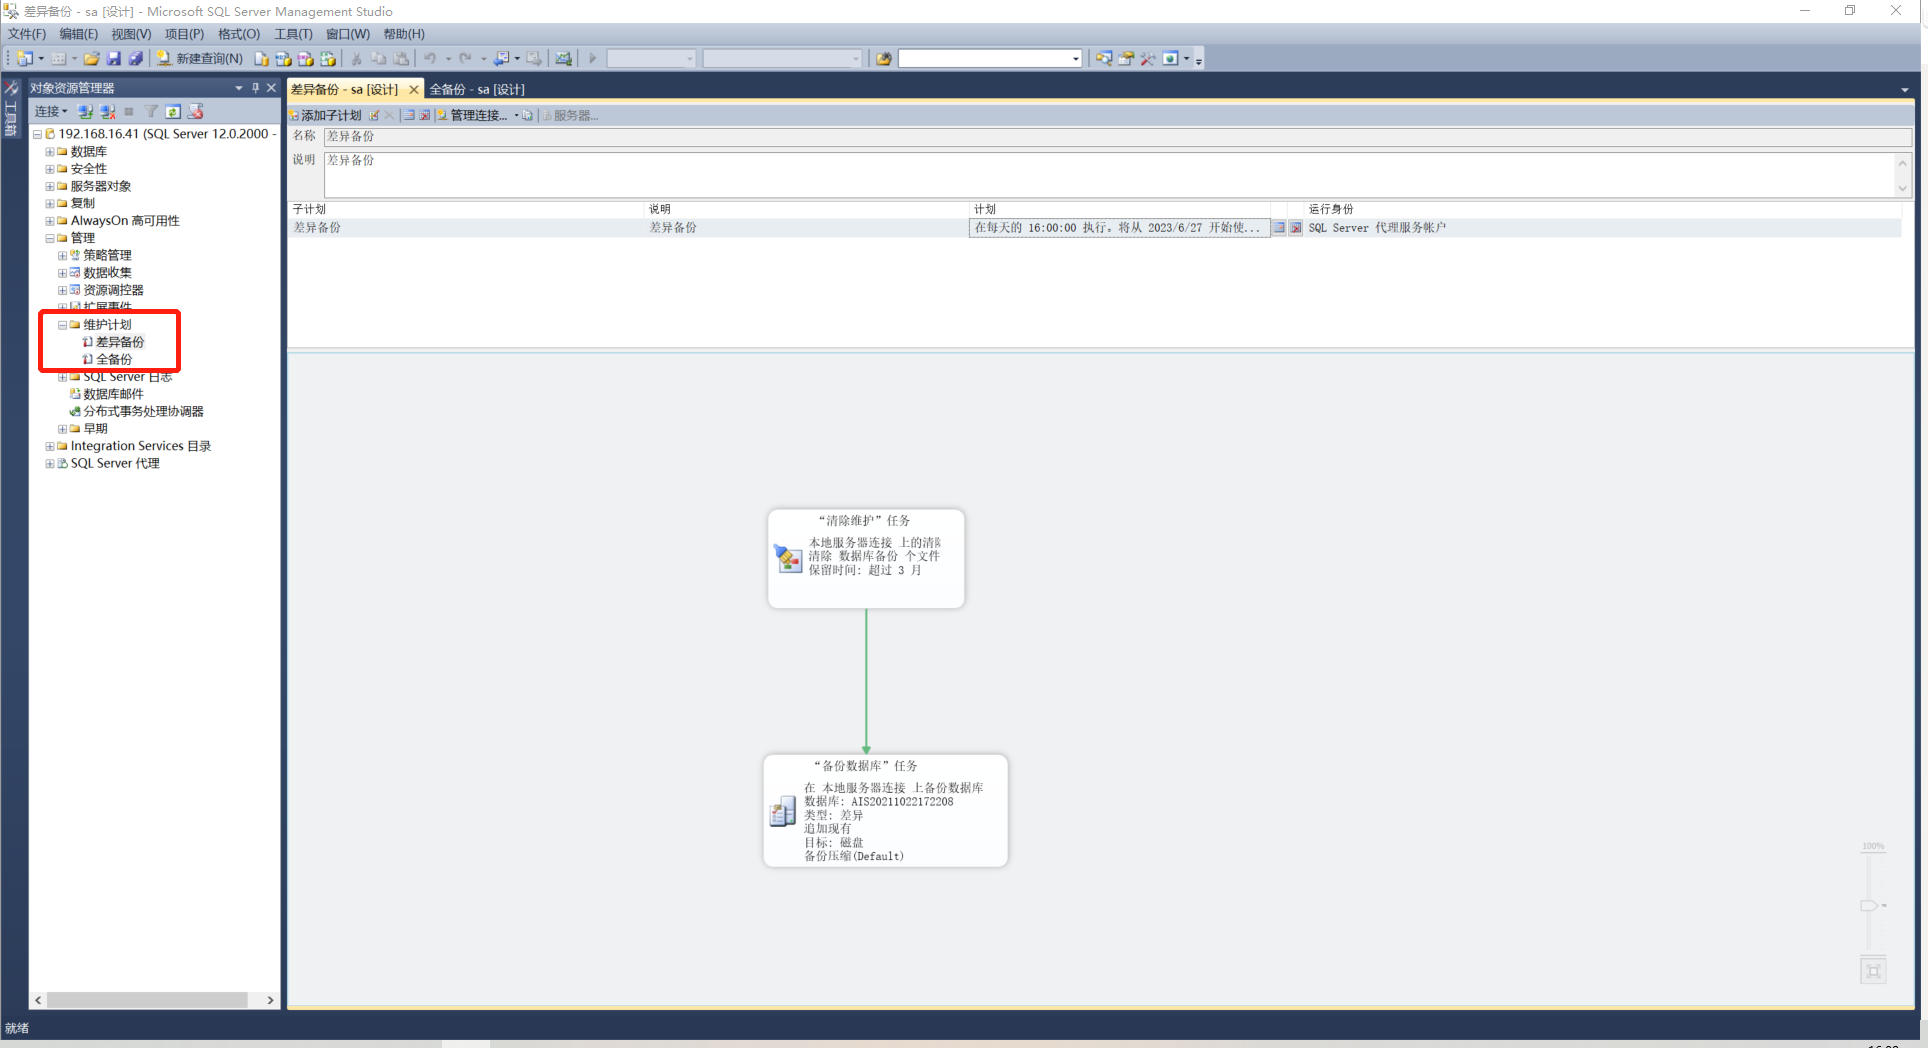Click the Add Subplan (添加子计划) button
The width and height of the screenshot is (1928, 1048).
tap(326, 115)
